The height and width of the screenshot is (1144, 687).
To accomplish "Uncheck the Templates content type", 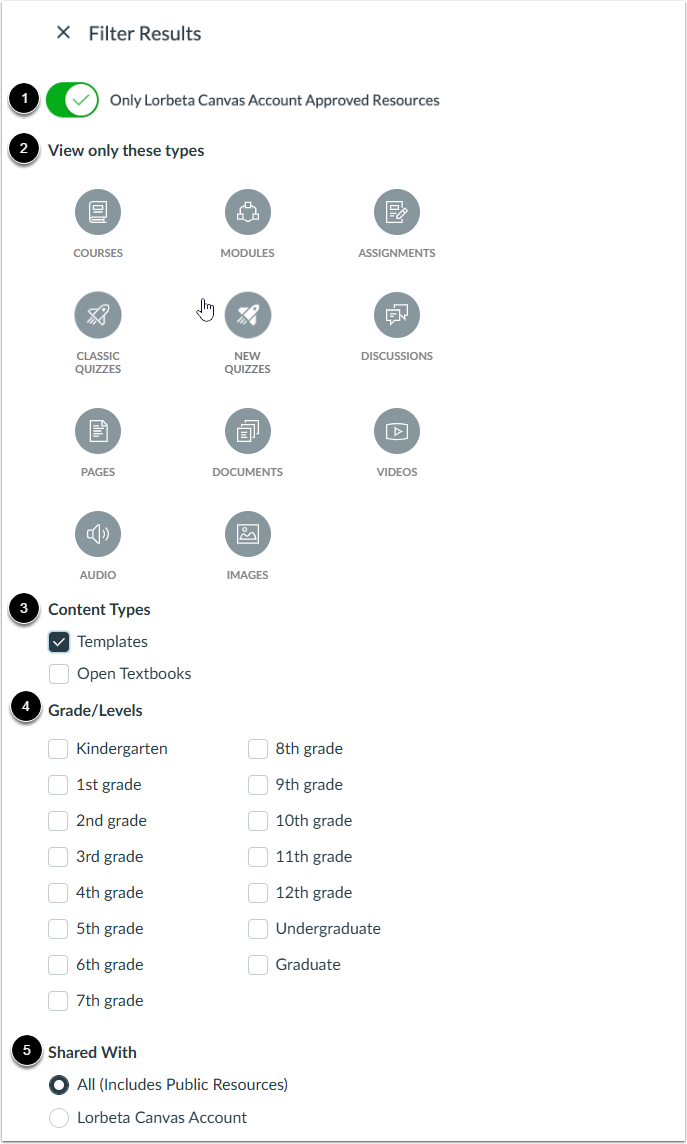I will click(x=58, y=641).
